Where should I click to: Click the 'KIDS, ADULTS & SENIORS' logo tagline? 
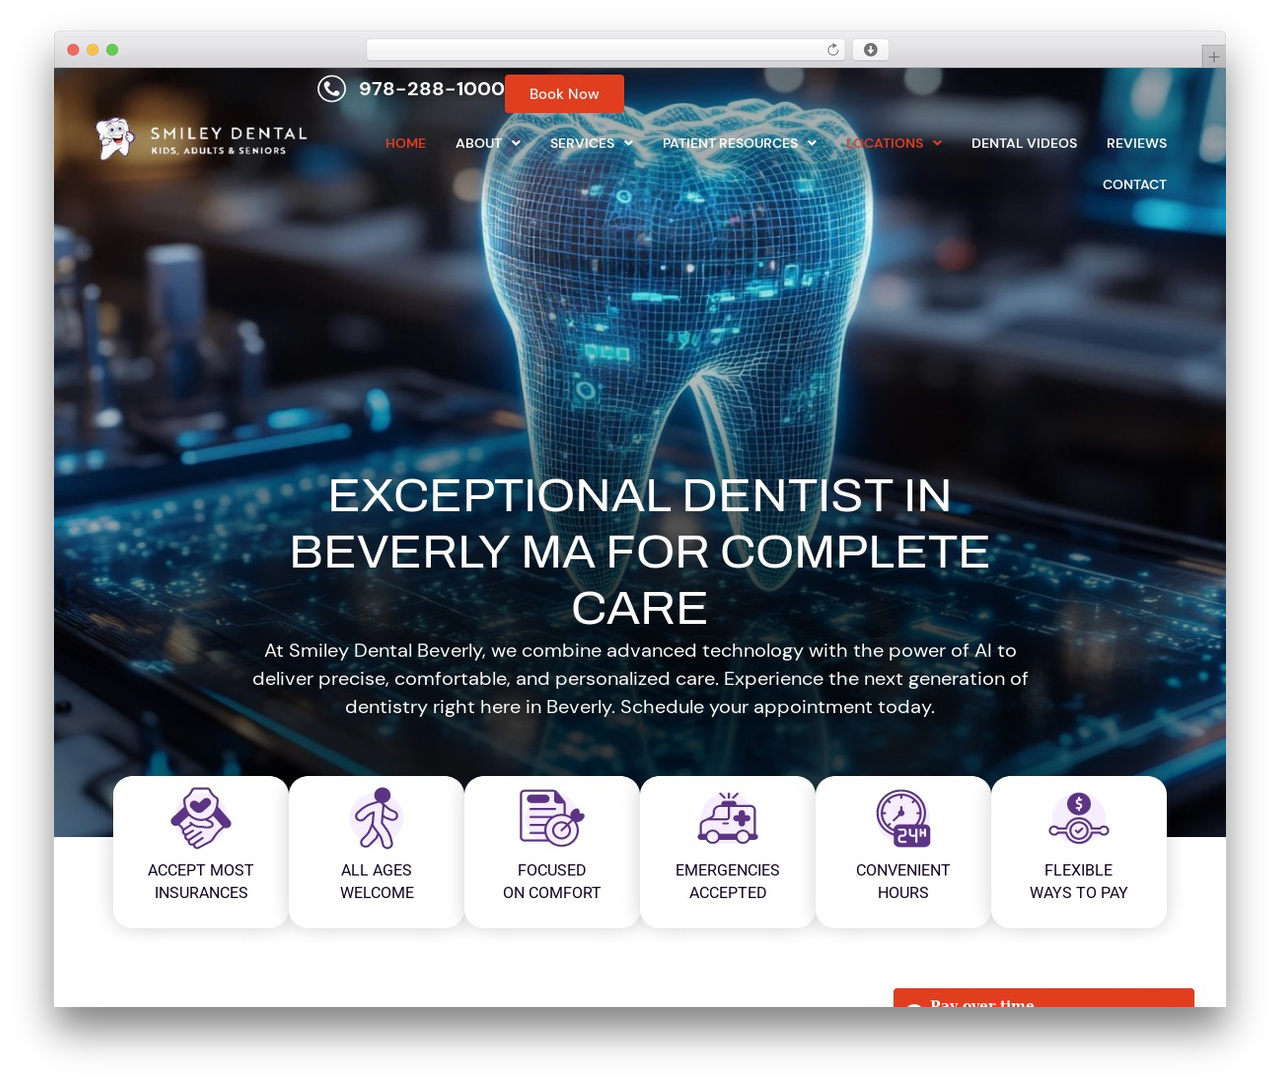(219, 151)
